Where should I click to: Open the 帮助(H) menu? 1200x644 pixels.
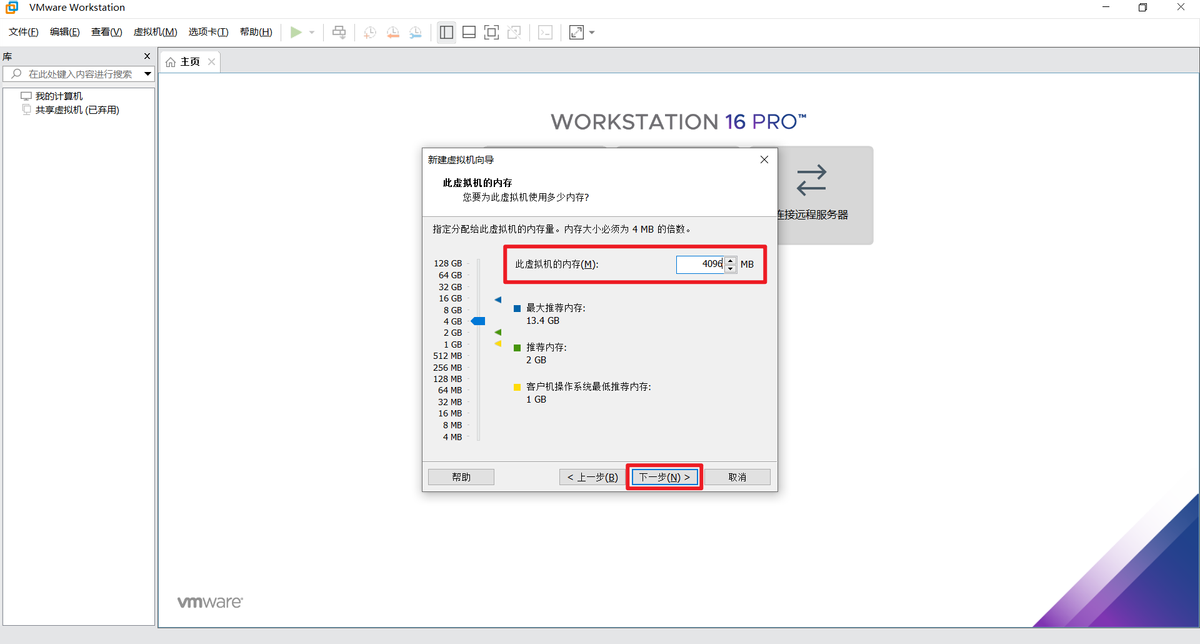[256, 32]
